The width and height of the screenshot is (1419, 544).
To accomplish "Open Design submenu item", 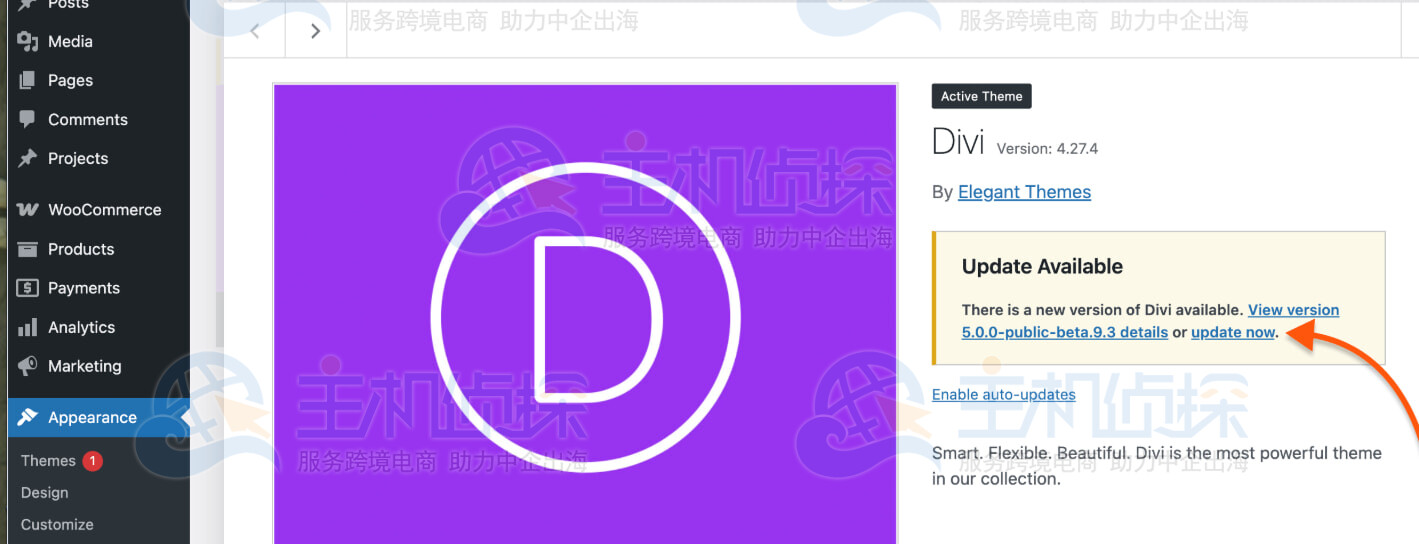I will pyautogui.click(x=45, y=493).
